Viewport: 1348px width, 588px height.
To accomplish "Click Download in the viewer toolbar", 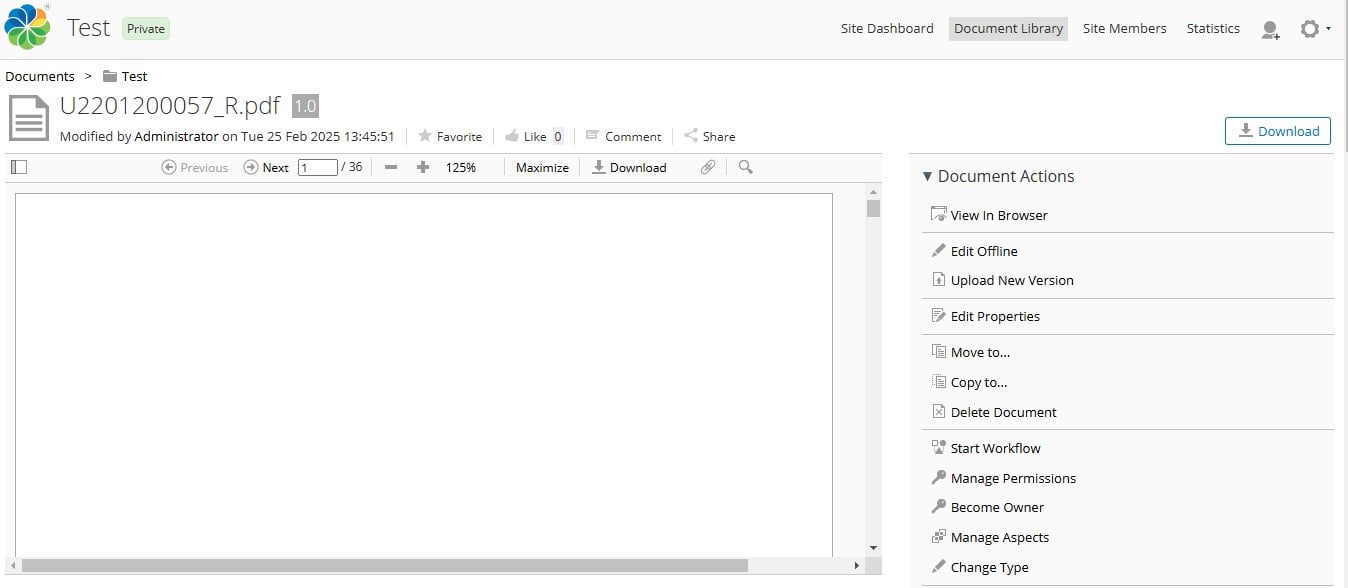I will point(629,167).
